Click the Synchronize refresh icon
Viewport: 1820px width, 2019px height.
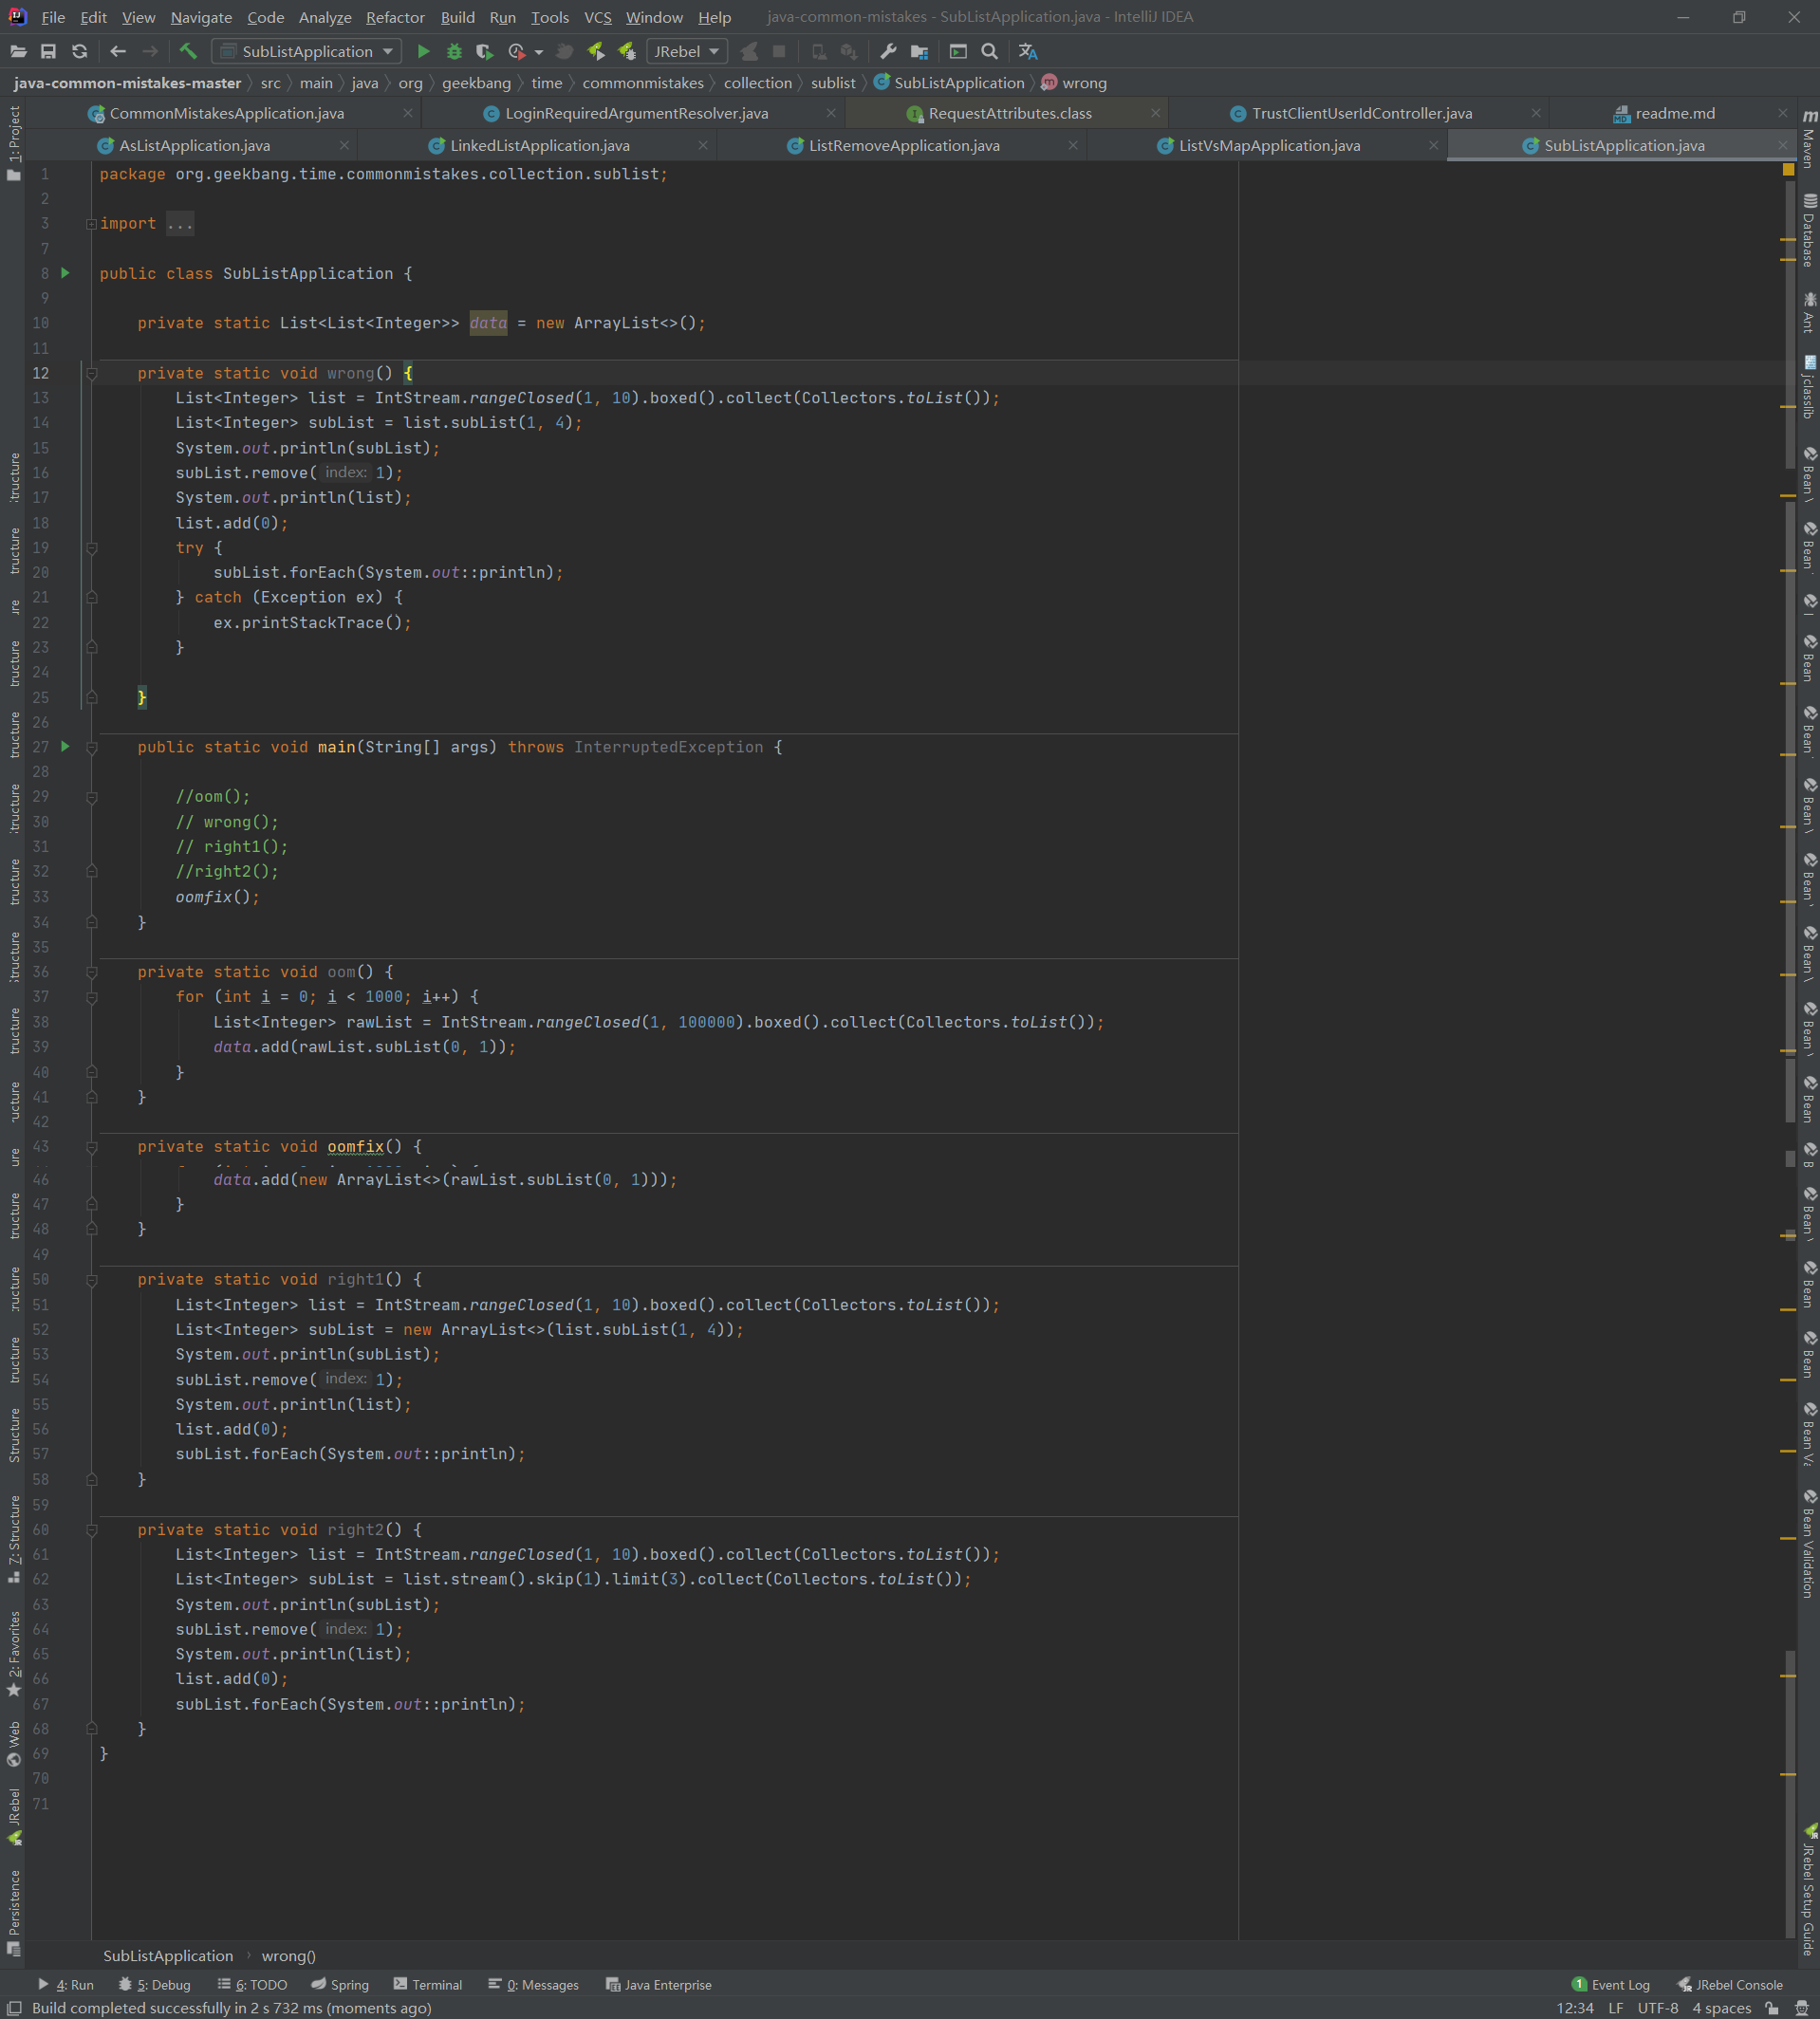click(x=80, y=52)
